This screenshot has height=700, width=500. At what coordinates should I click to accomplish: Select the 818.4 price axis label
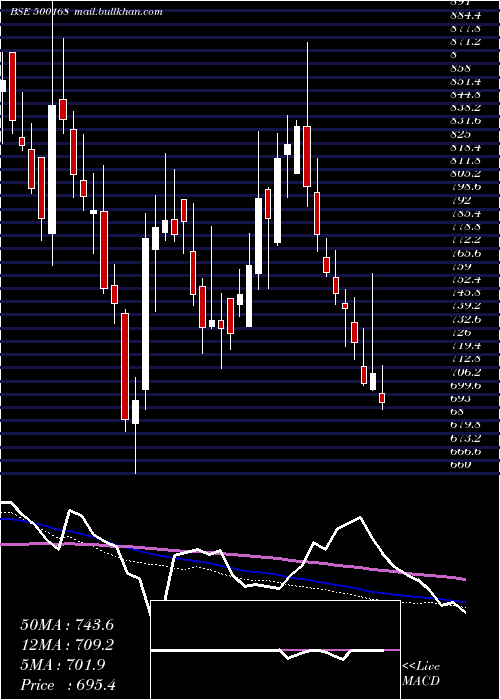465,147
